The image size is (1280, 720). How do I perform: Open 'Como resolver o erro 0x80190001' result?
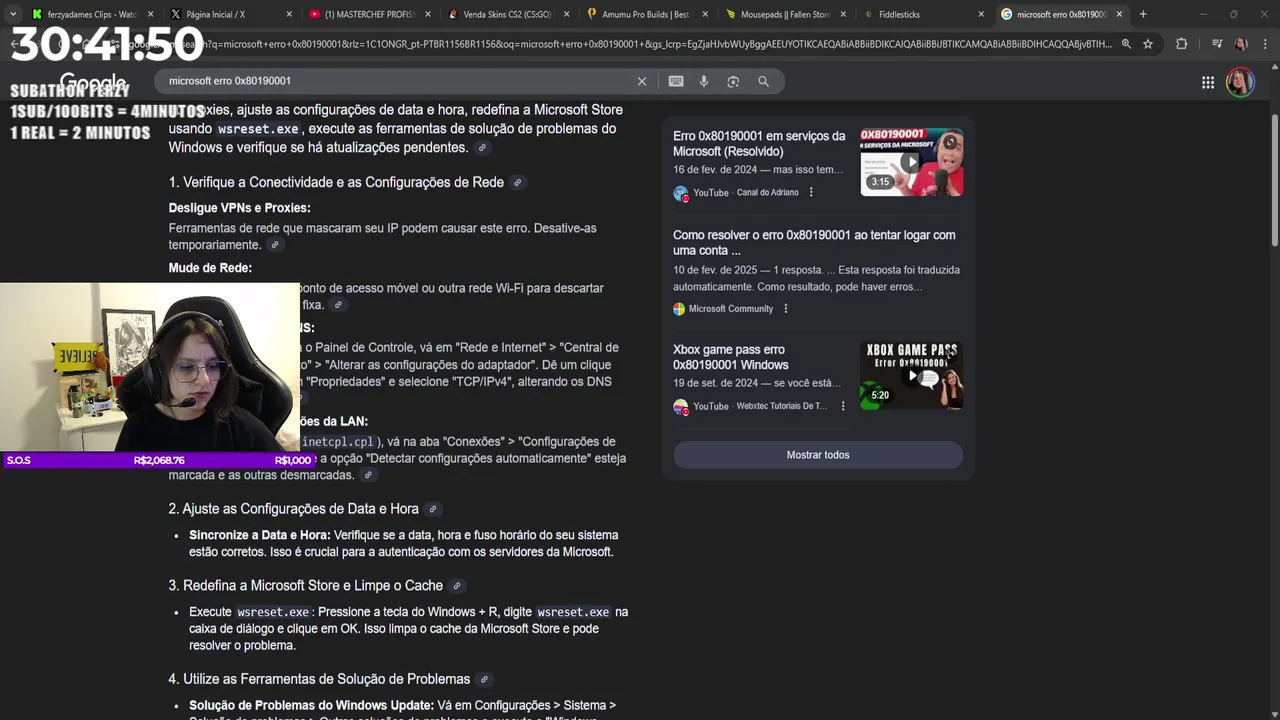[x=814, y=243]
